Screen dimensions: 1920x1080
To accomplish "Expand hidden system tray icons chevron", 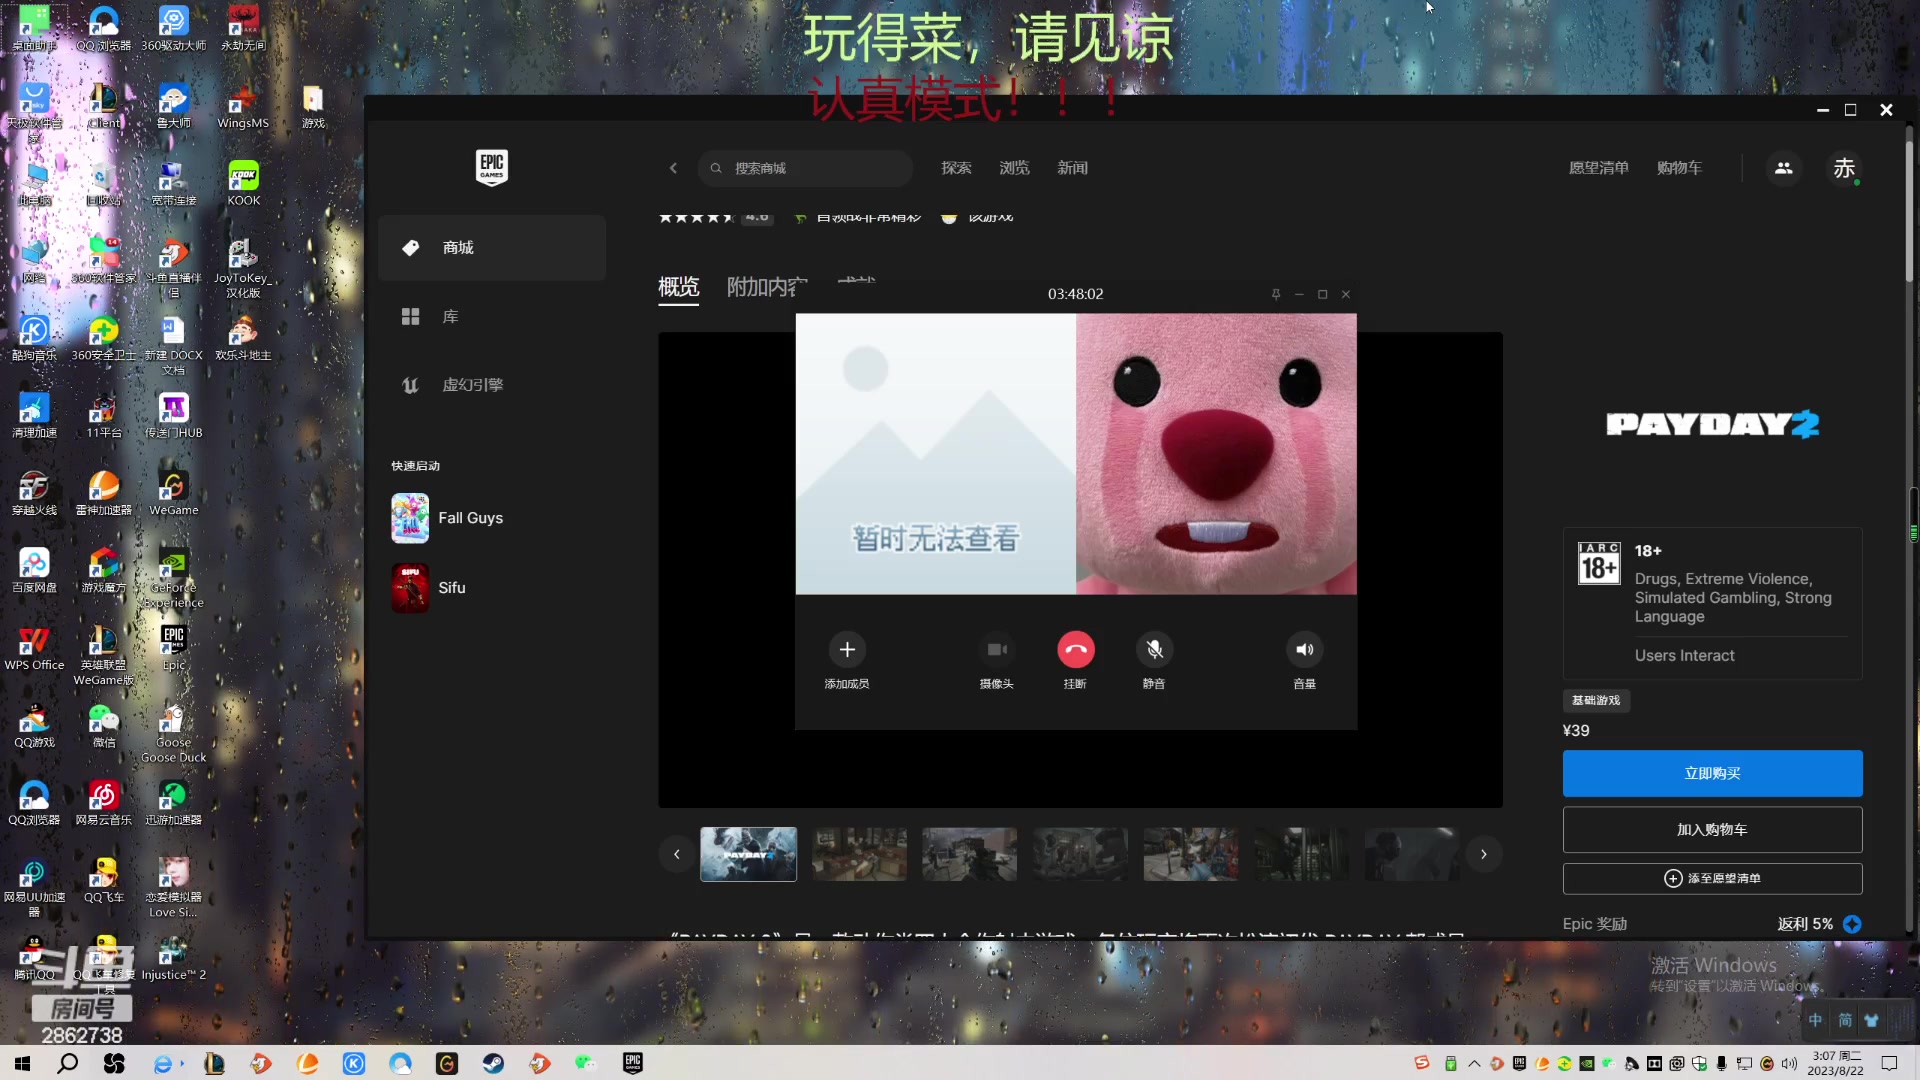I will tap(1474, 1063).
